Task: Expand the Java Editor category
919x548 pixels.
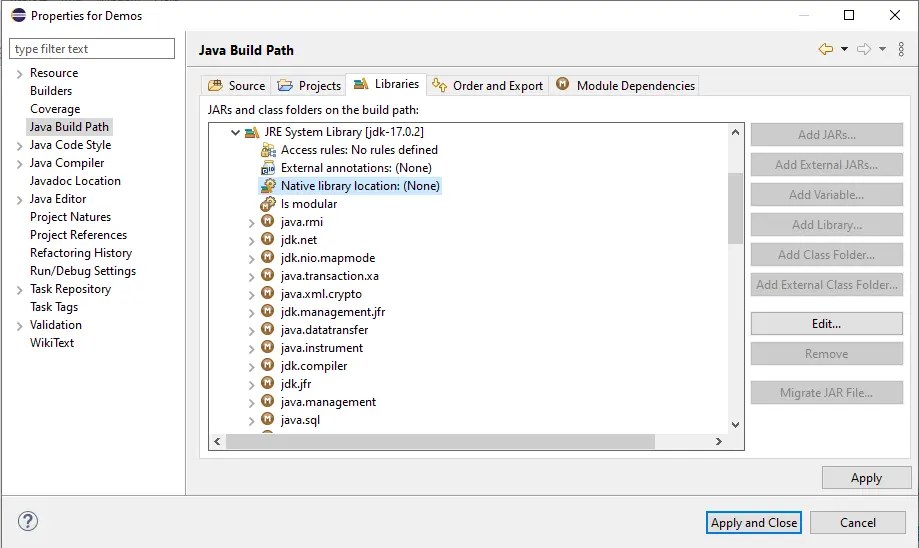Action: point(19,200)
